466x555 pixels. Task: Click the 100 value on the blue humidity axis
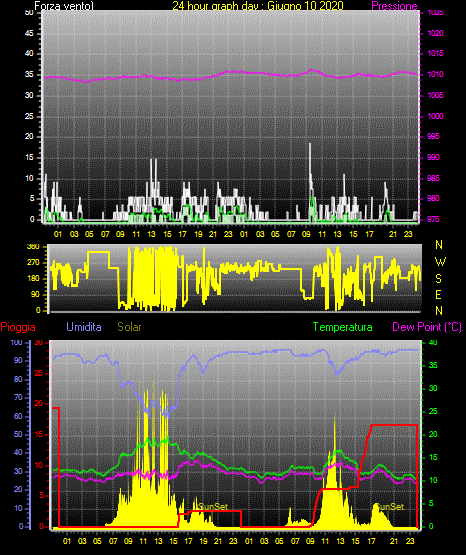pos(17,343)
